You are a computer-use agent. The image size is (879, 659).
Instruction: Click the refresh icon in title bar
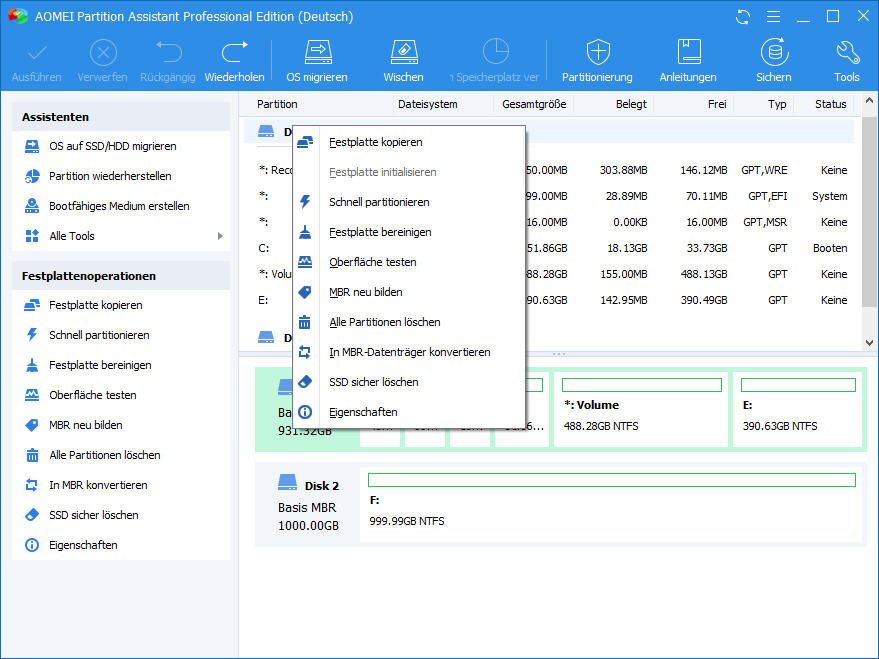(x=742, y=17)
